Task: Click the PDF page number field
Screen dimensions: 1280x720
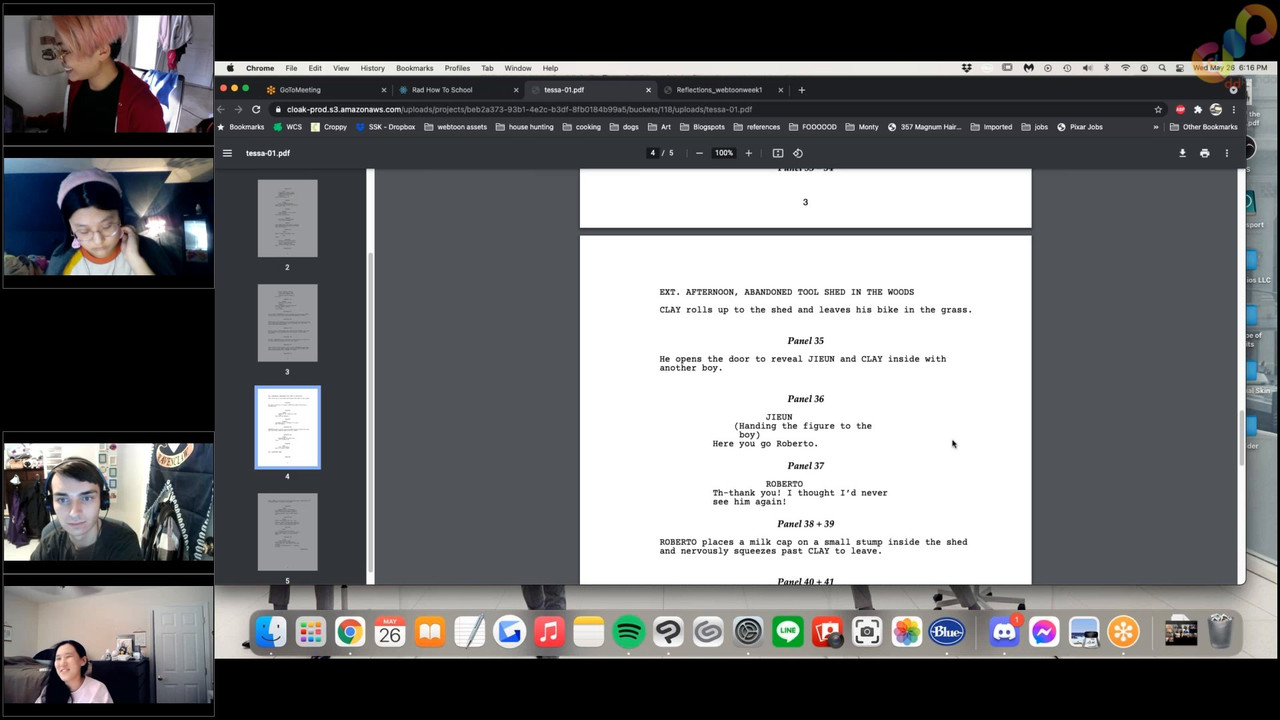Action: pyautogui.click(x=653, y=153)
